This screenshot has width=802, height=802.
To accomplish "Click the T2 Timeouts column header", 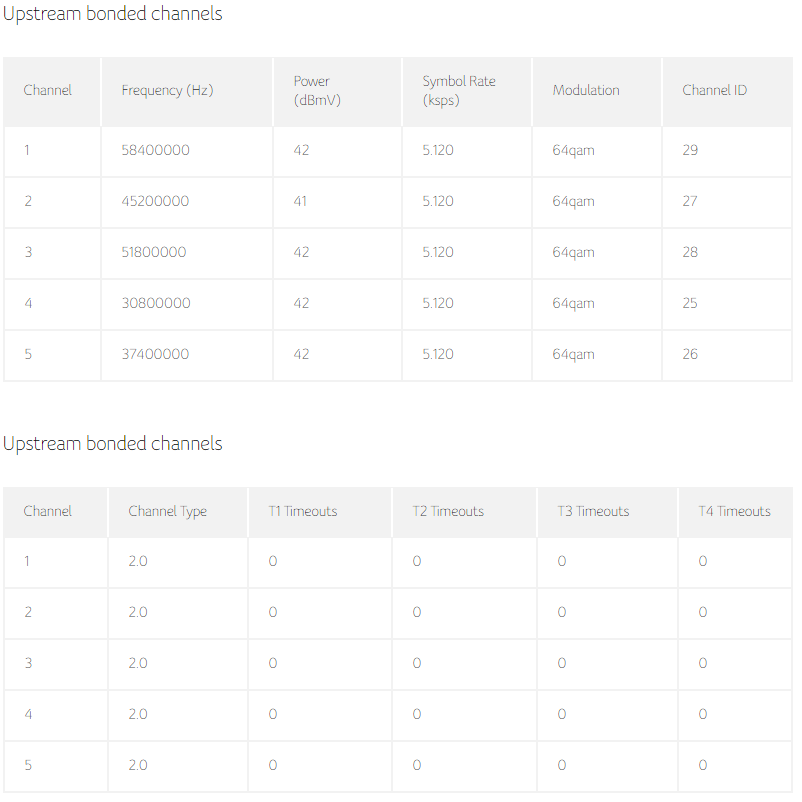I will tap(448, 511).
